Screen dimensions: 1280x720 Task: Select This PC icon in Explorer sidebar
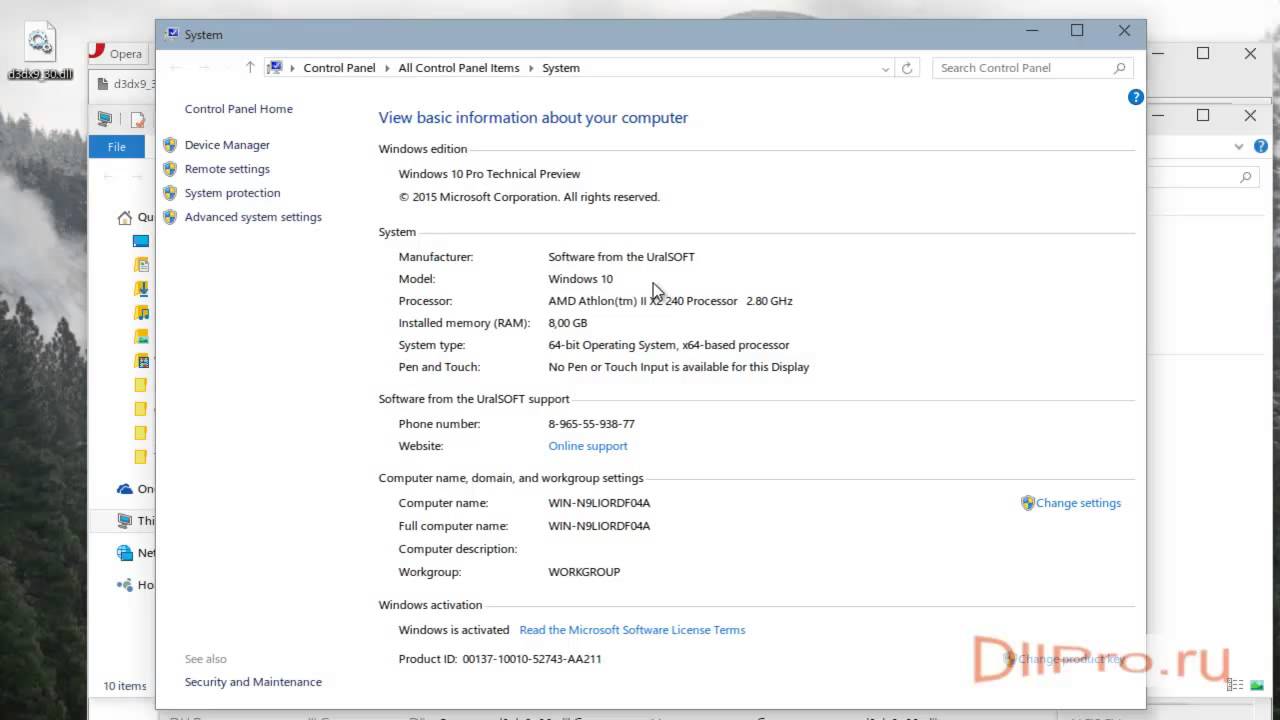click(x=125, y=521)
